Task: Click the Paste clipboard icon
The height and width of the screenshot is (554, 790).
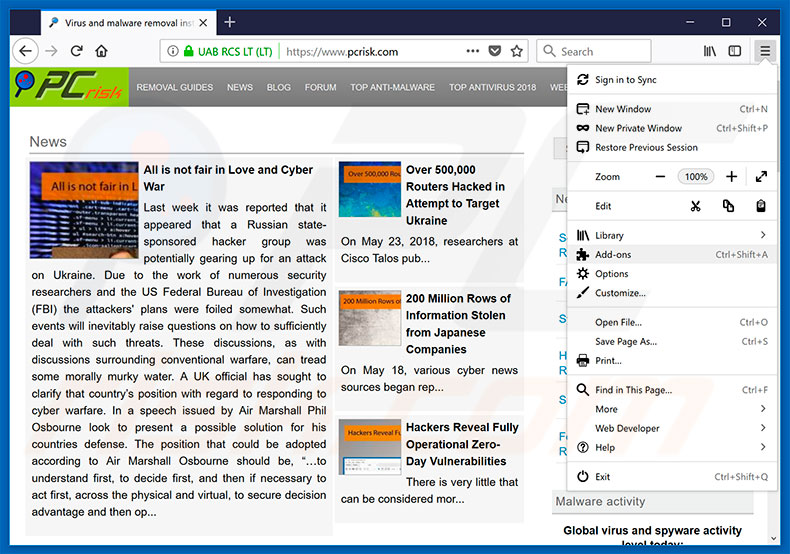Action: coord(761,206)
